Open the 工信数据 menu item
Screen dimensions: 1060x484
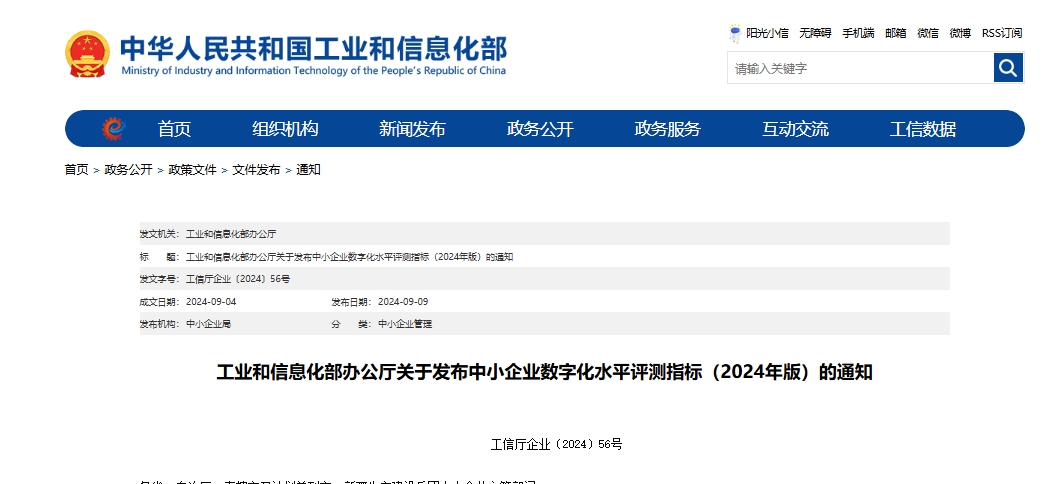pyautogui.click(x=923, y=129)
